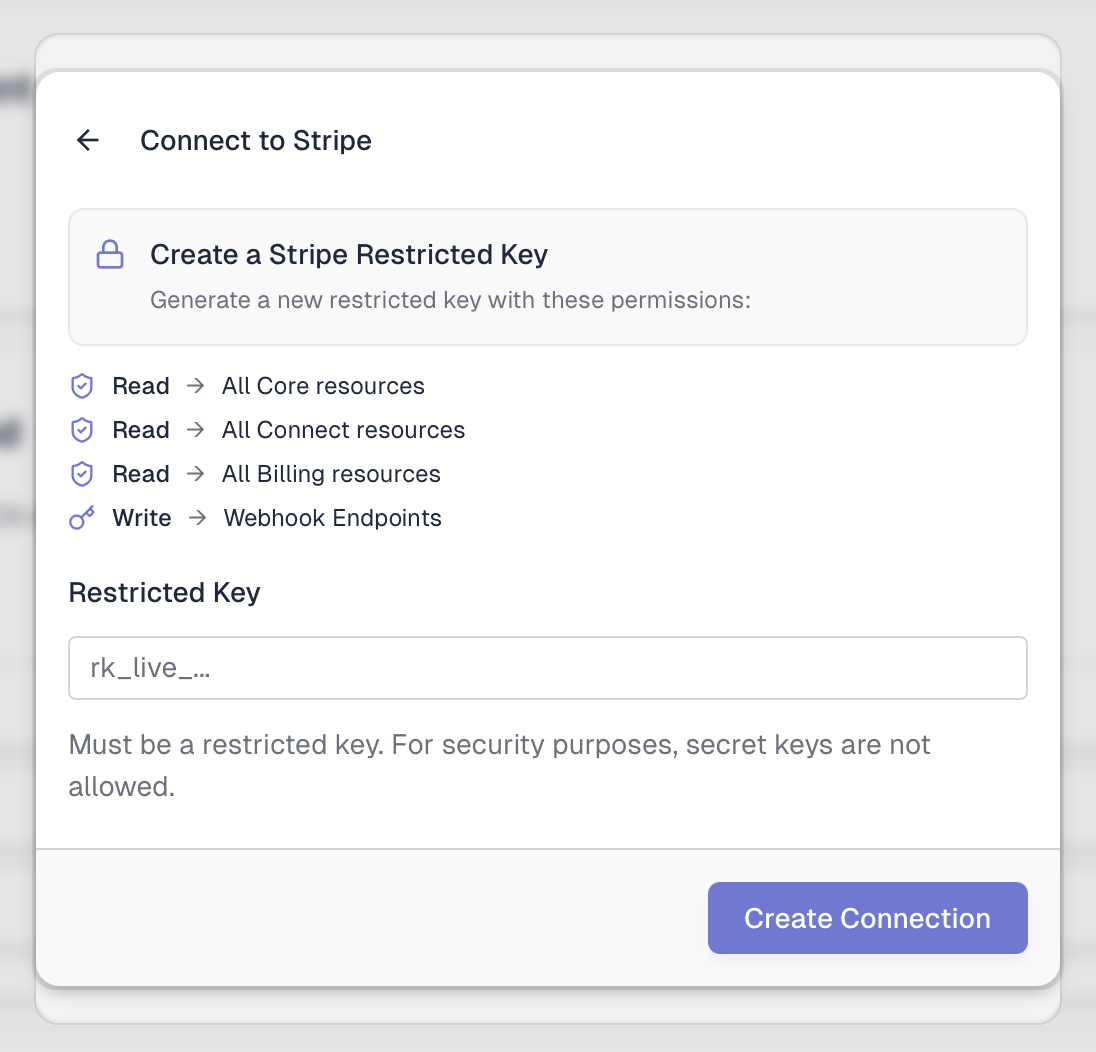Select the All Core resources text
This screenshot has width=1096, height=1052.
coord(323,386)
